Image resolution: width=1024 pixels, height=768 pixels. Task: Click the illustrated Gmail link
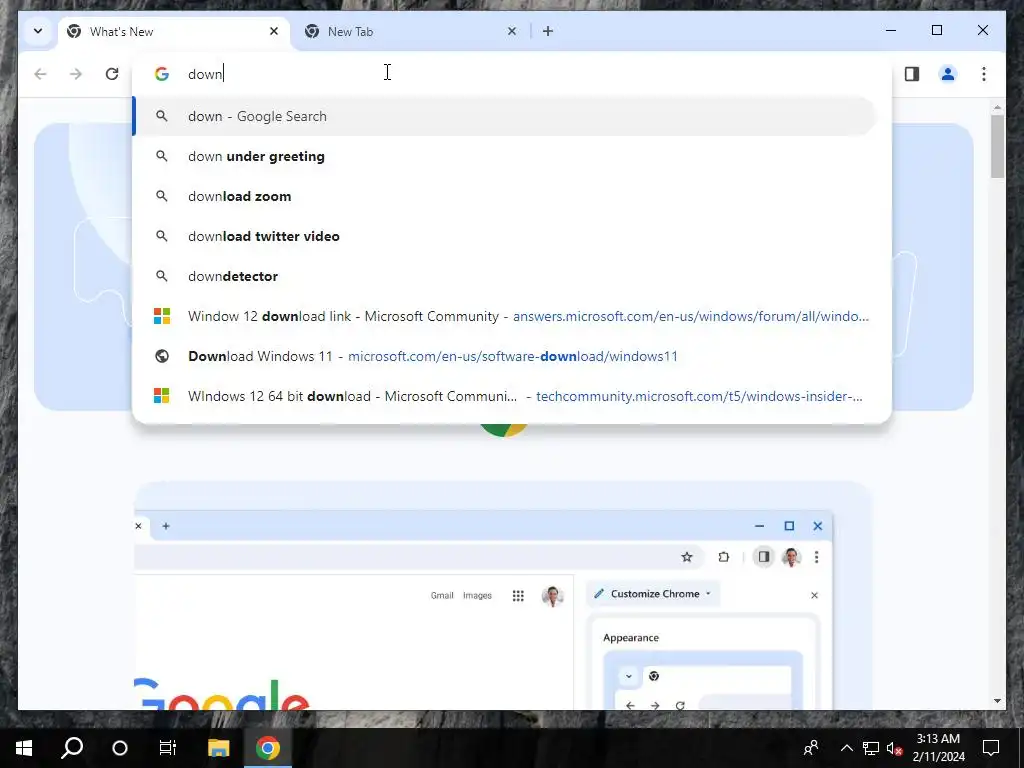coord(442,596)
